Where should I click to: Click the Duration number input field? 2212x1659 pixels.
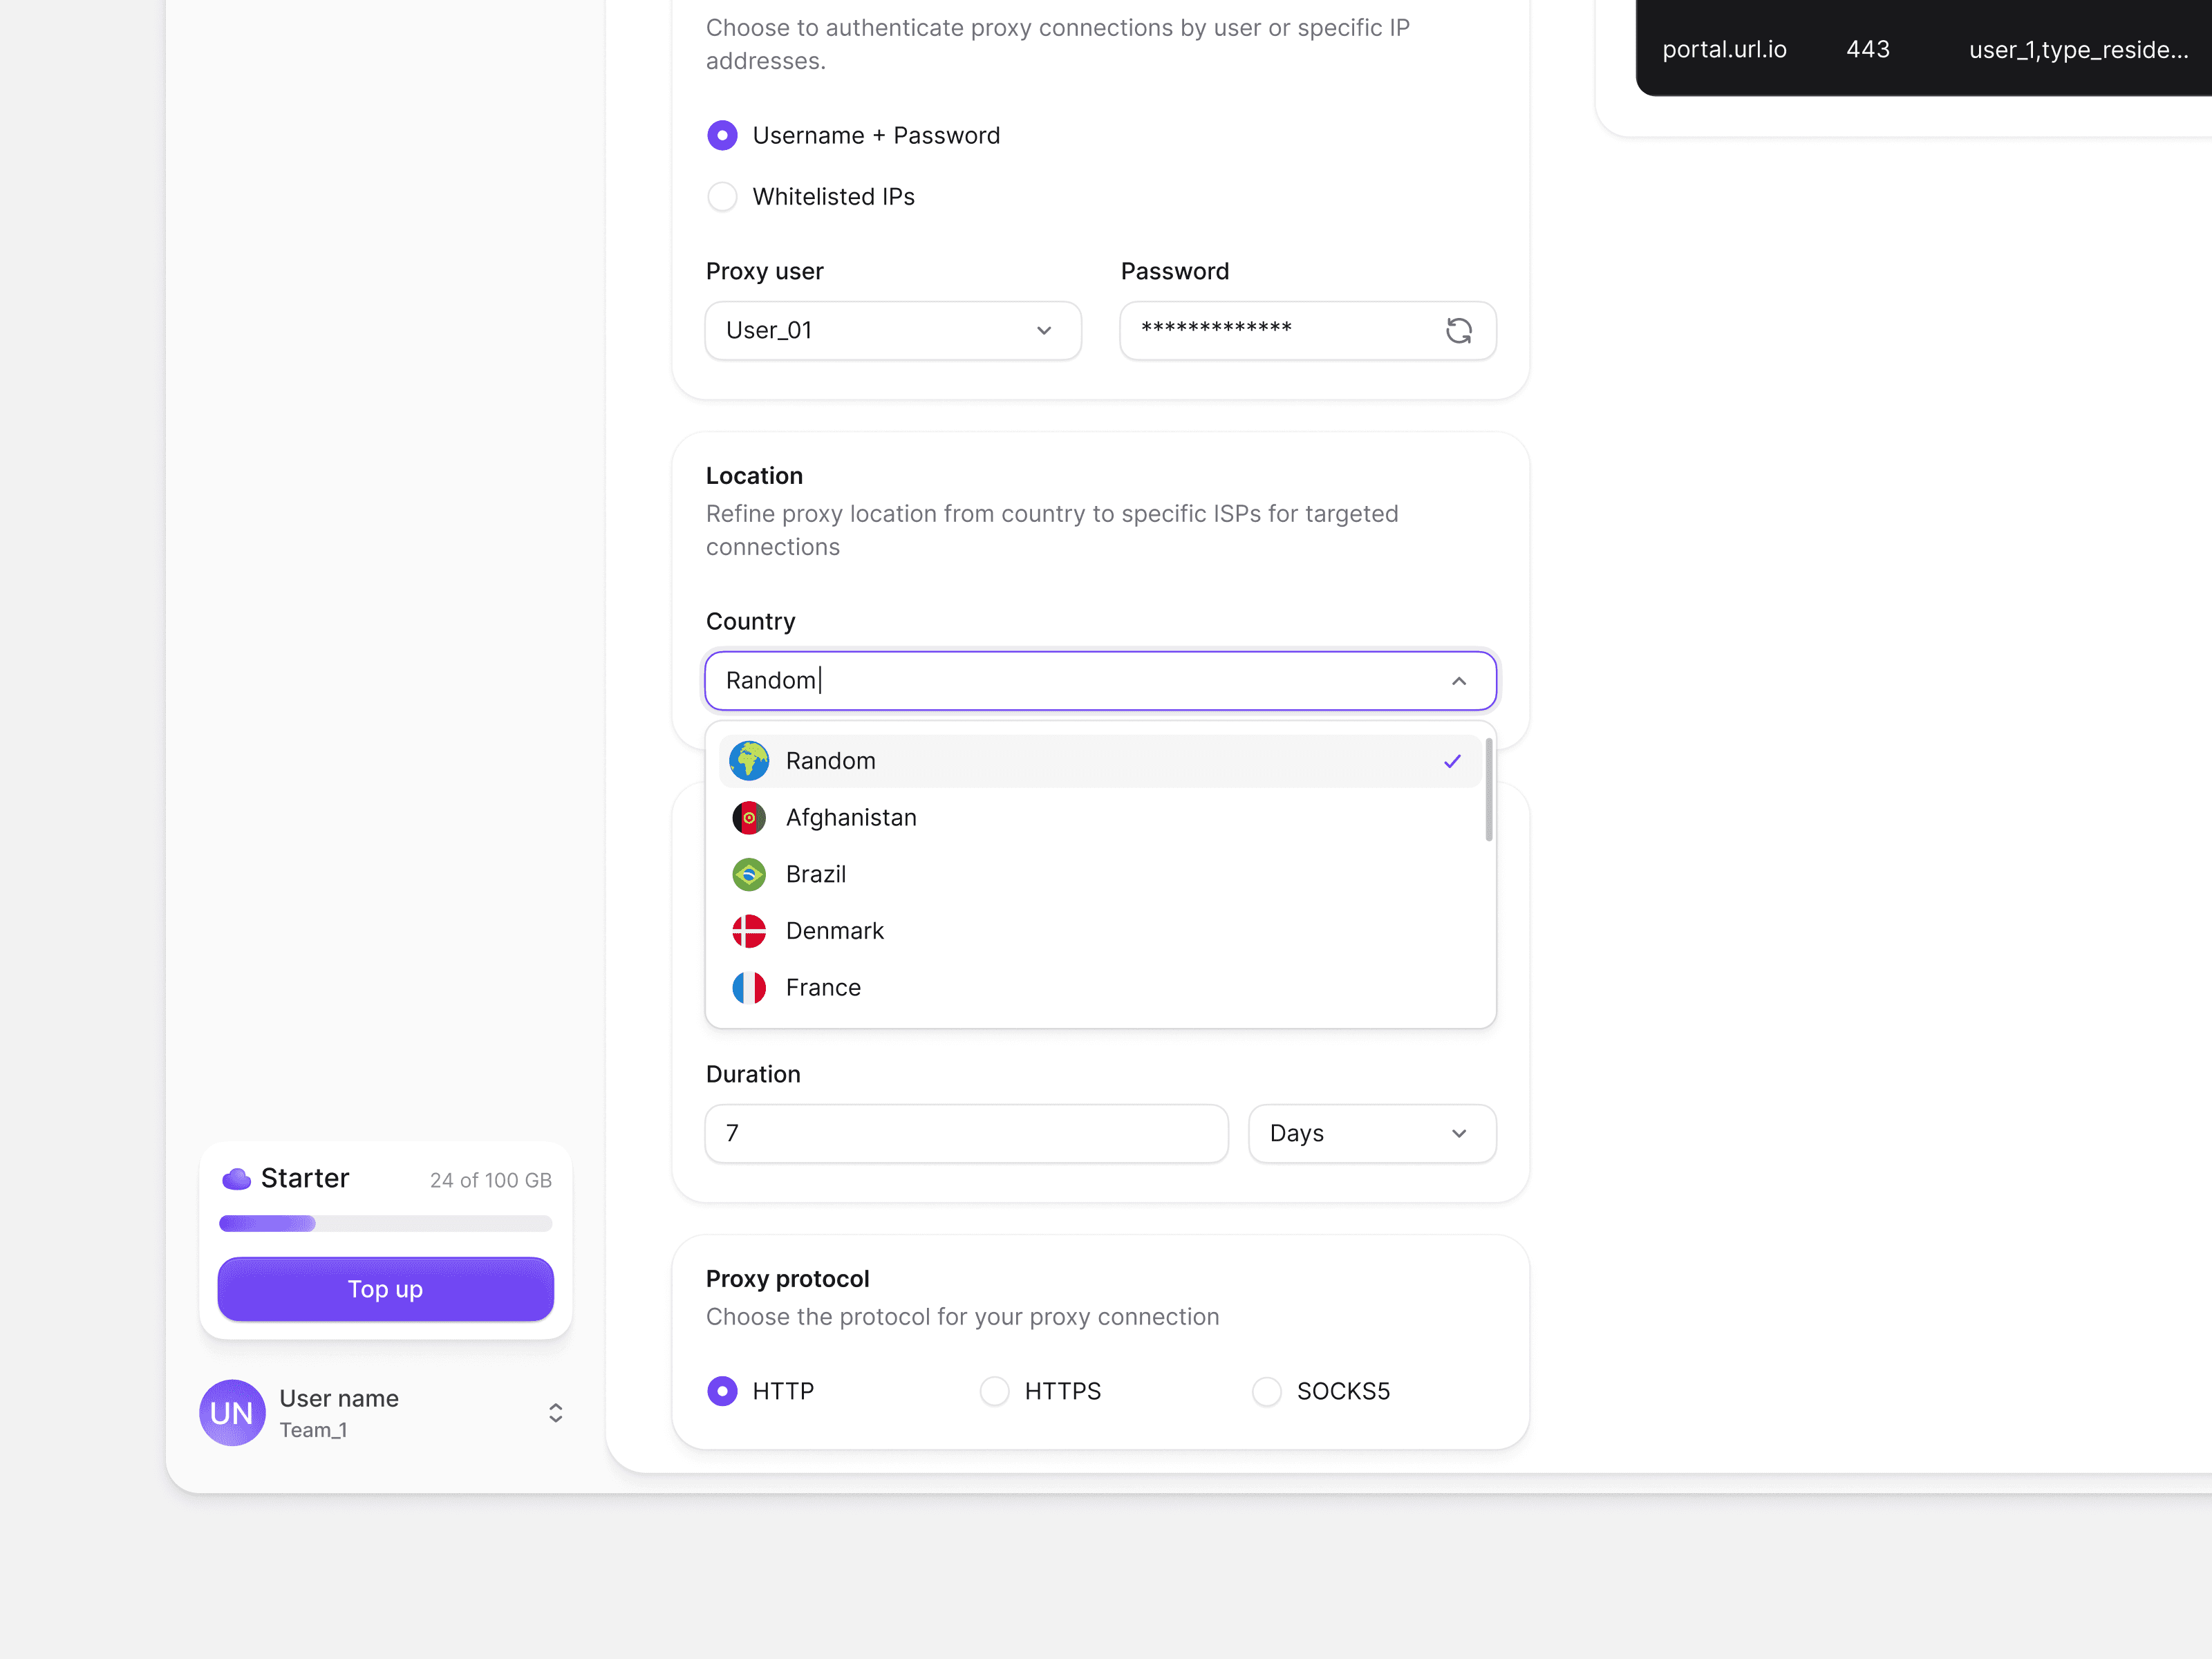pos(965,1133)
